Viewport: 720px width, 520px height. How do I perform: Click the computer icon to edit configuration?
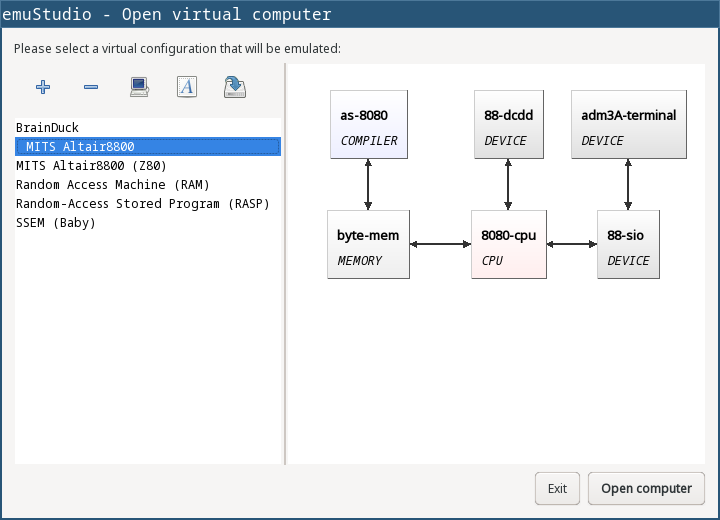pos(139,87)
